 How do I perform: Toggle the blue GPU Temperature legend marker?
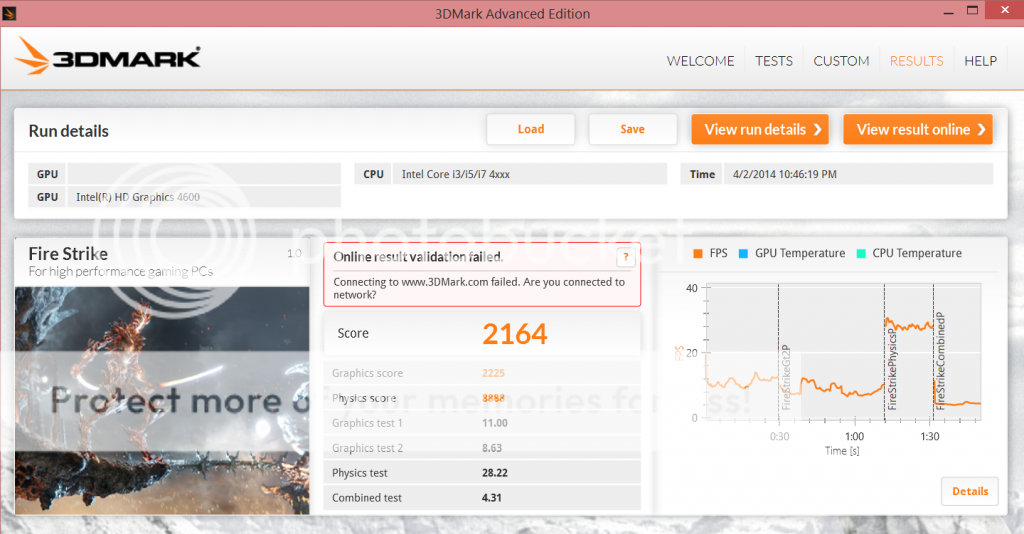click(x=742, y=254)
